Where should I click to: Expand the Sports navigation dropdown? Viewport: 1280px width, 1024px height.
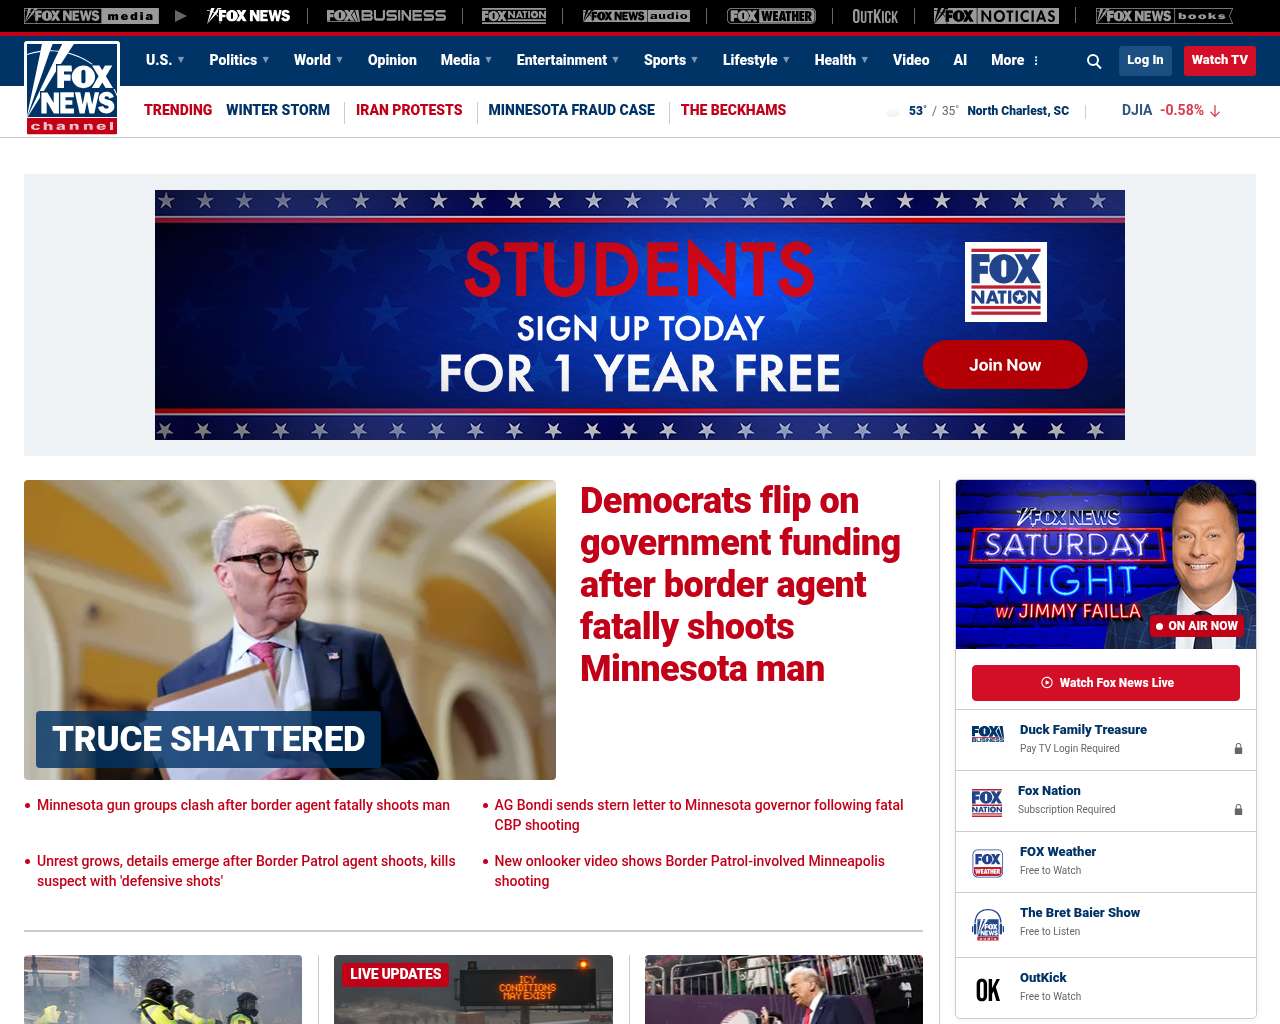[671, 60]
